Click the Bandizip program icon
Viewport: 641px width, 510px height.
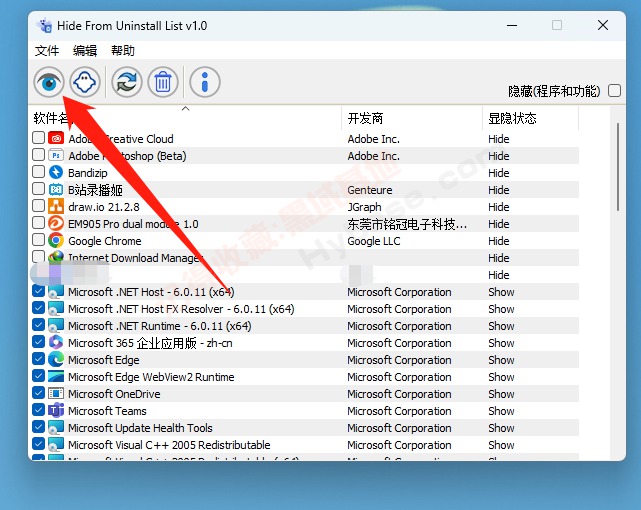56,172
